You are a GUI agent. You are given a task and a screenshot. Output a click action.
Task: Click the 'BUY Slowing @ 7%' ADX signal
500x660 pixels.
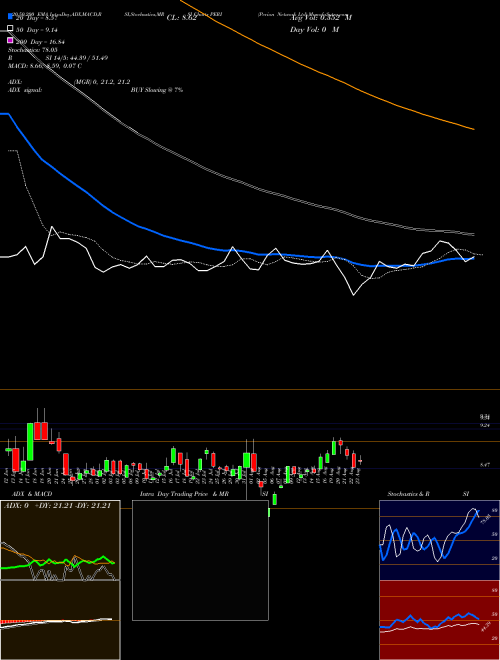pos(157,90)
